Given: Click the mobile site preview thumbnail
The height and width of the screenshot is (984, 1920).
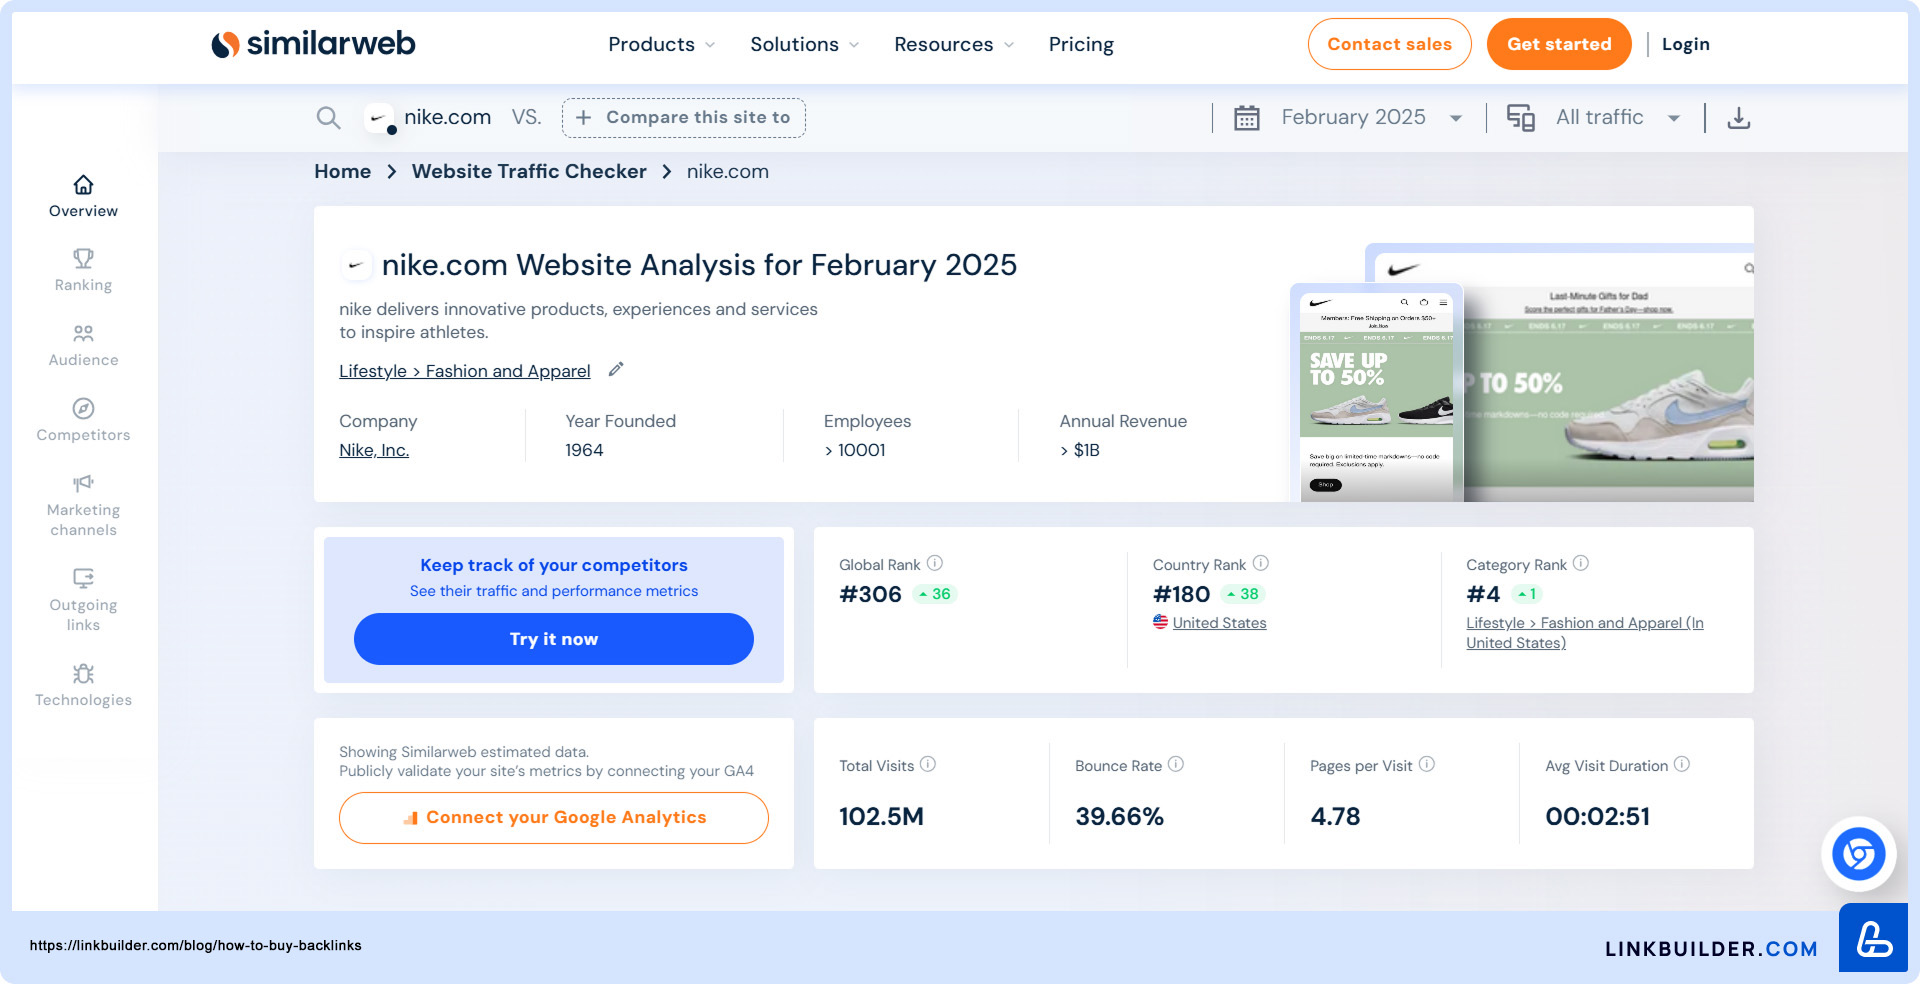Looking at the screenshot, I should coord(1377,393).
